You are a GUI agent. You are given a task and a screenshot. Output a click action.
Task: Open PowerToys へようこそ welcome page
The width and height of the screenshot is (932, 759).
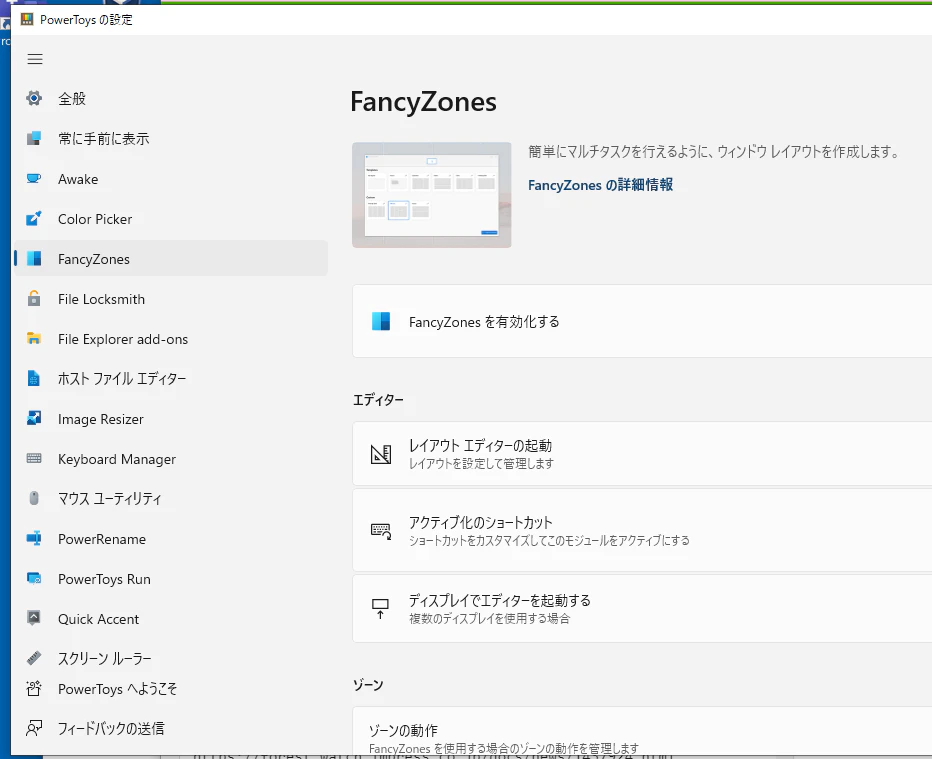pos(171,688)
